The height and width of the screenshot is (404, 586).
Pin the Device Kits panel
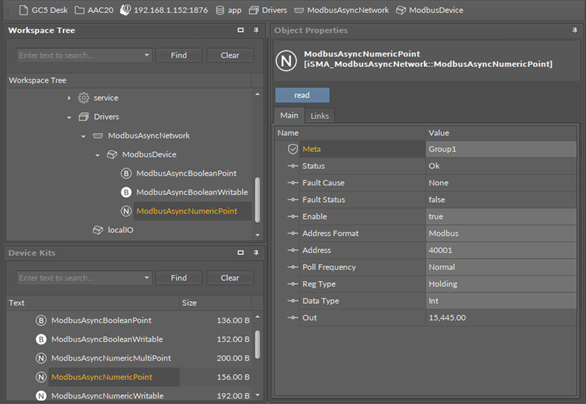click(256, 253)
